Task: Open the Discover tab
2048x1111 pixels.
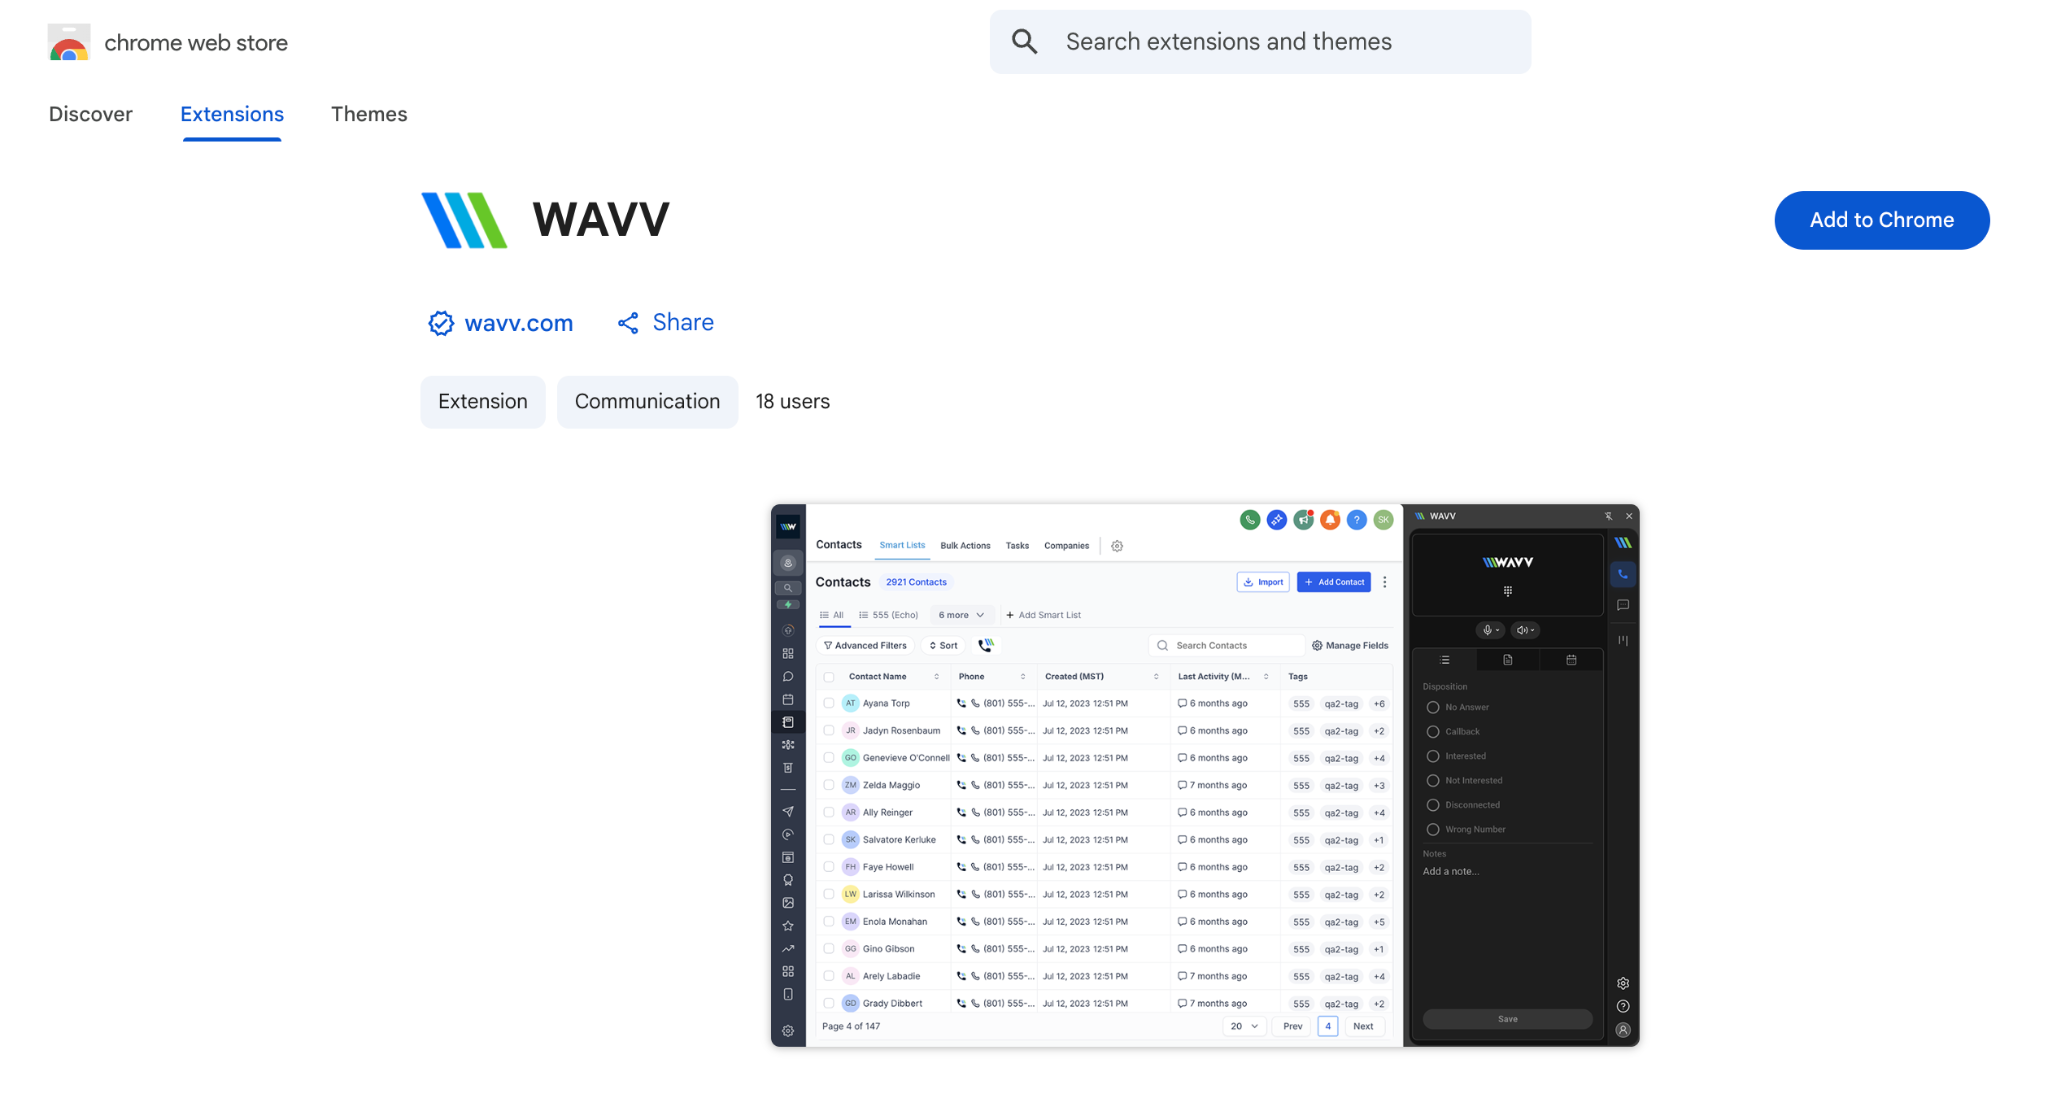Action: point(90,114)
